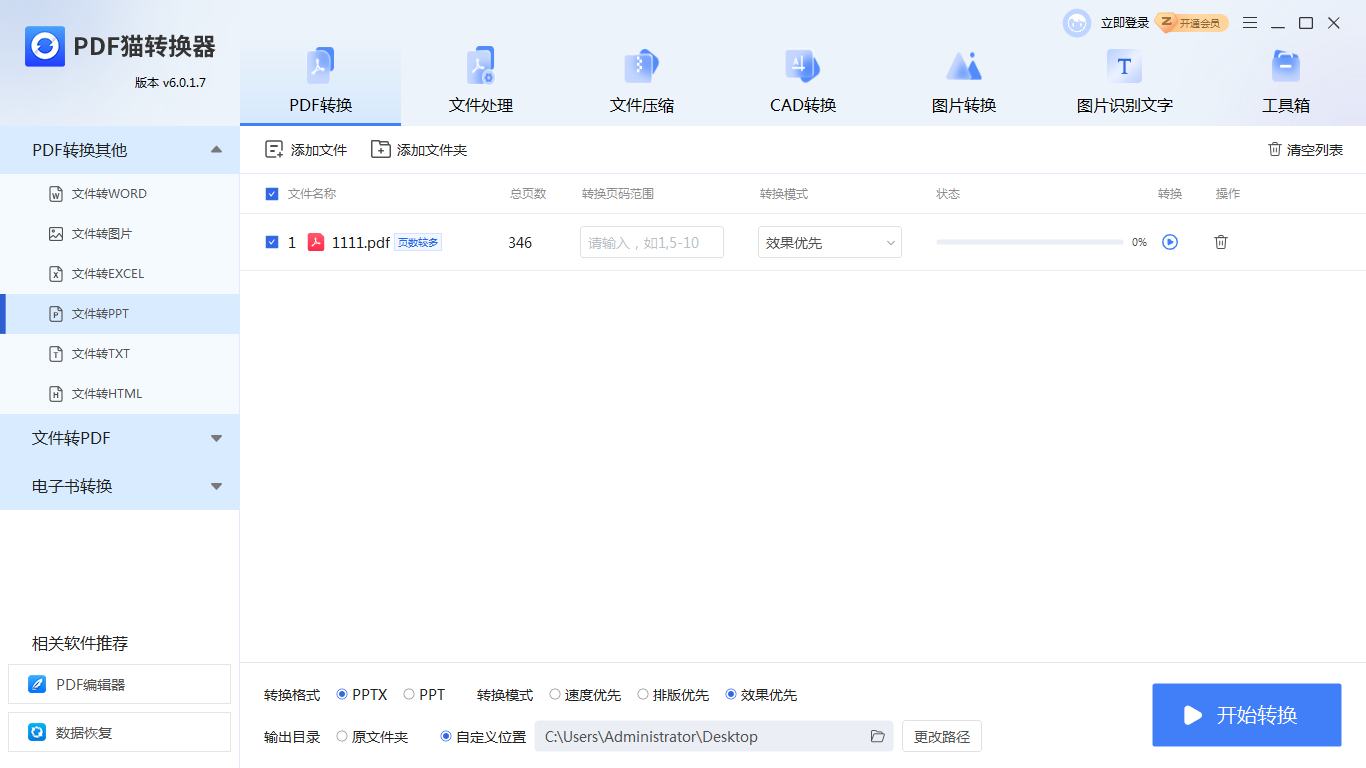Expand the 电子书转换 section
This screenshot has width=1366, height=768.
pos(120,486)
